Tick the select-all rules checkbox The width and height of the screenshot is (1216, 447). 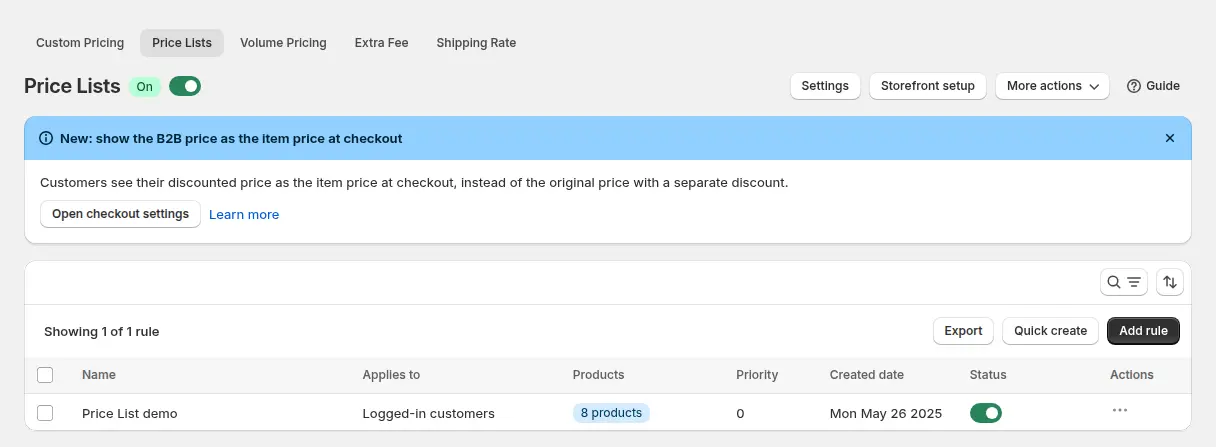click(x=45, y=375)
